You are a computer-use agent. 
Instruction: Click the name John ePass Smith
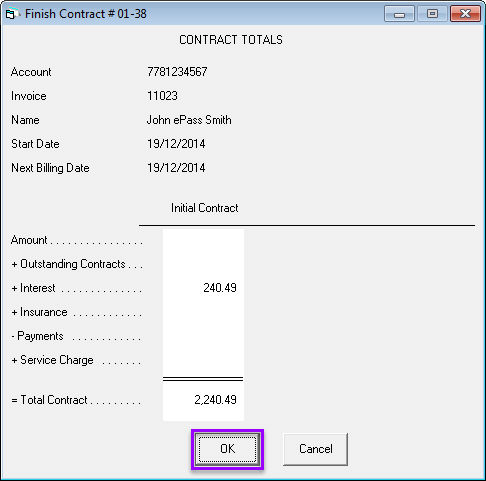[189, 120]
